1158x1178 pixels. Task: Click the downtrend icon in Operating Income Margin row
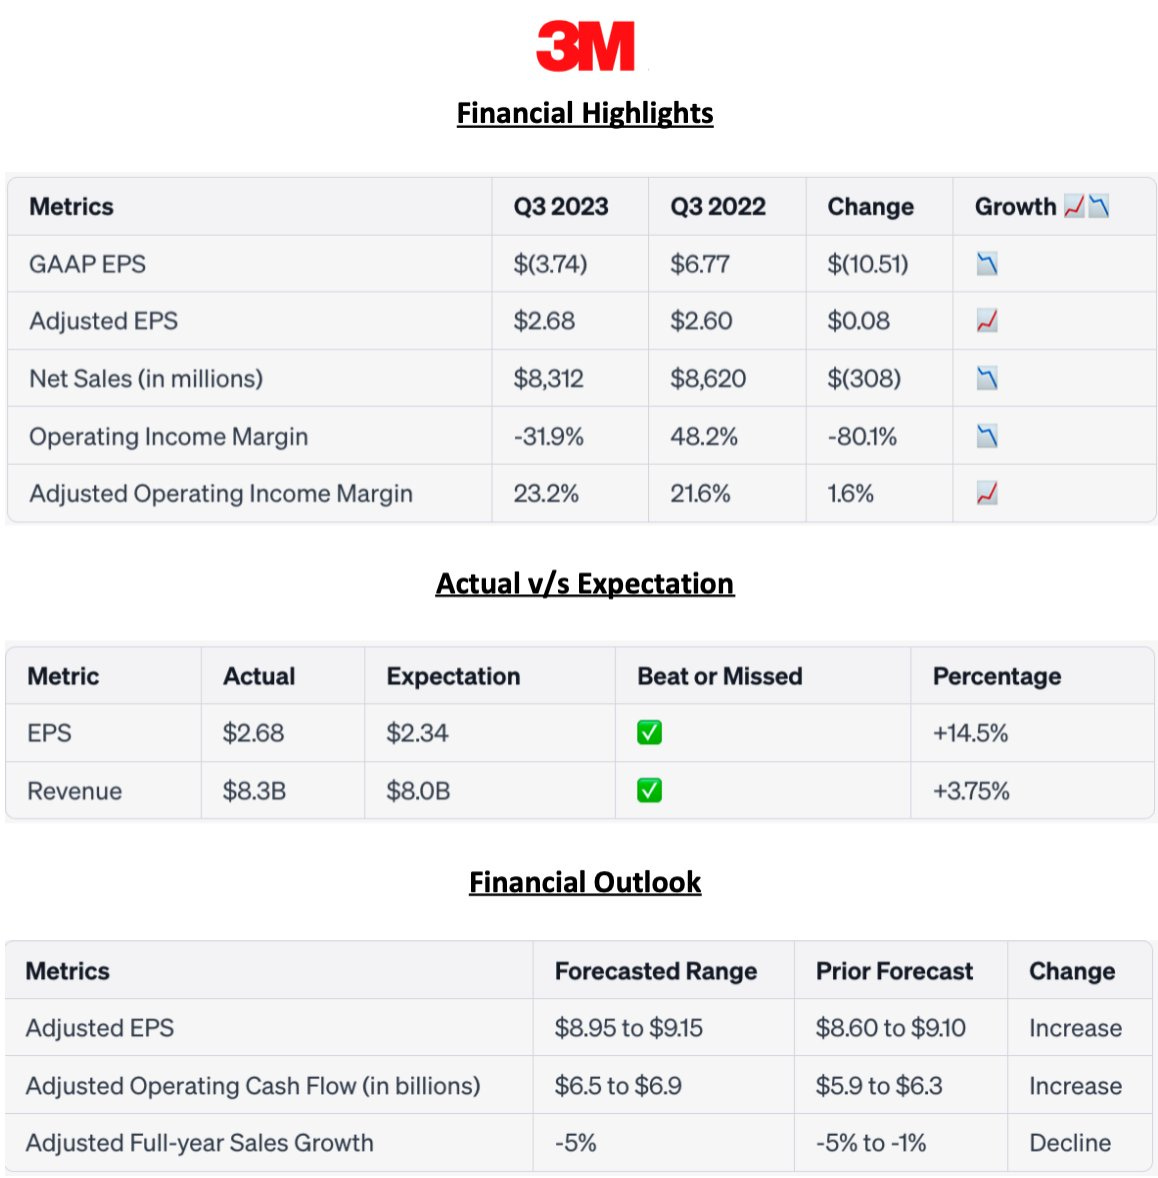pos(987,436)
